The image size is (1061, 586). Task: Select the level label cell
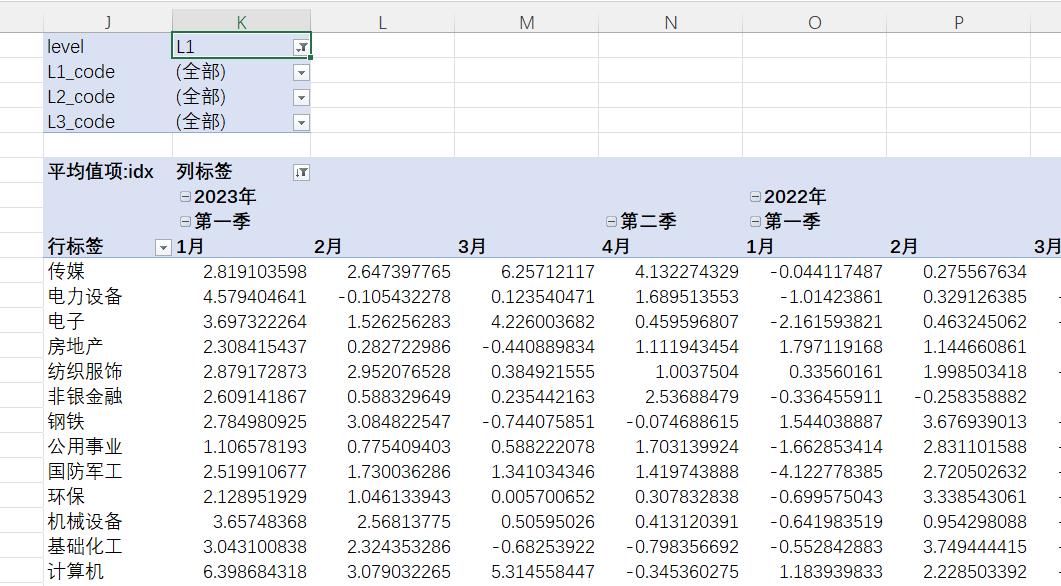pos(108,47)
